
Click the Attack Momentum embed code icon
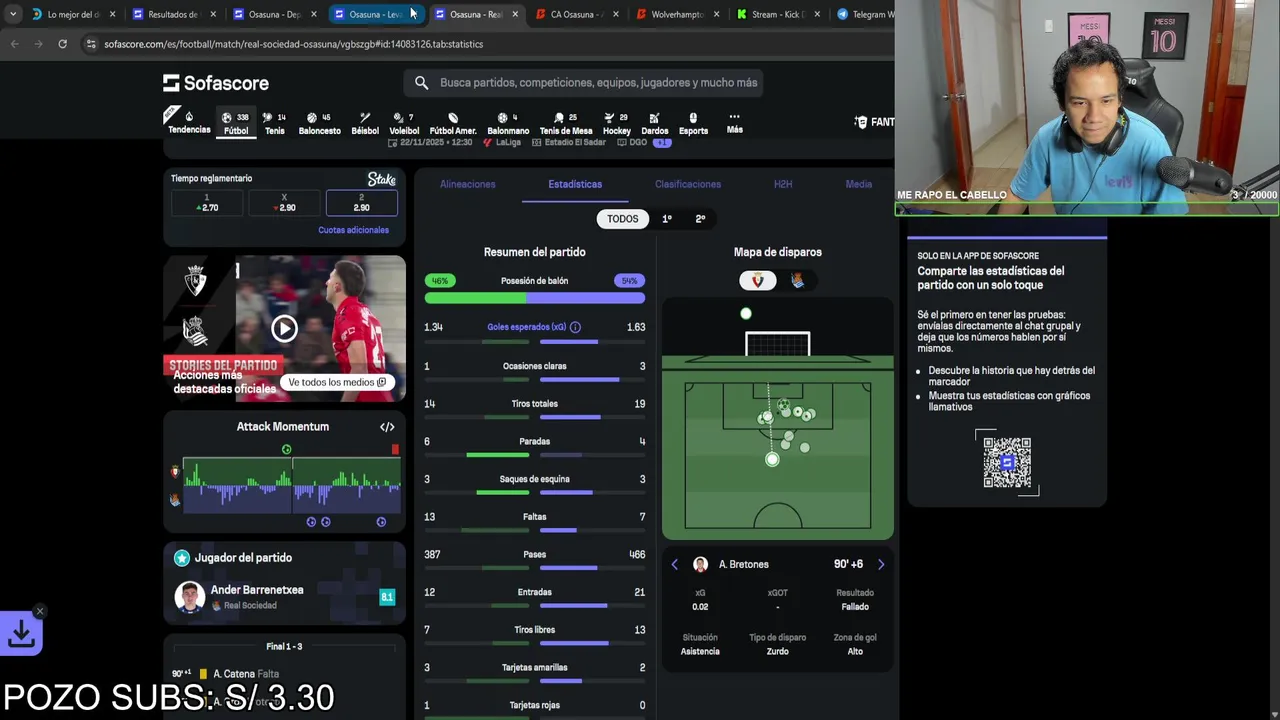tap(387, 427)
